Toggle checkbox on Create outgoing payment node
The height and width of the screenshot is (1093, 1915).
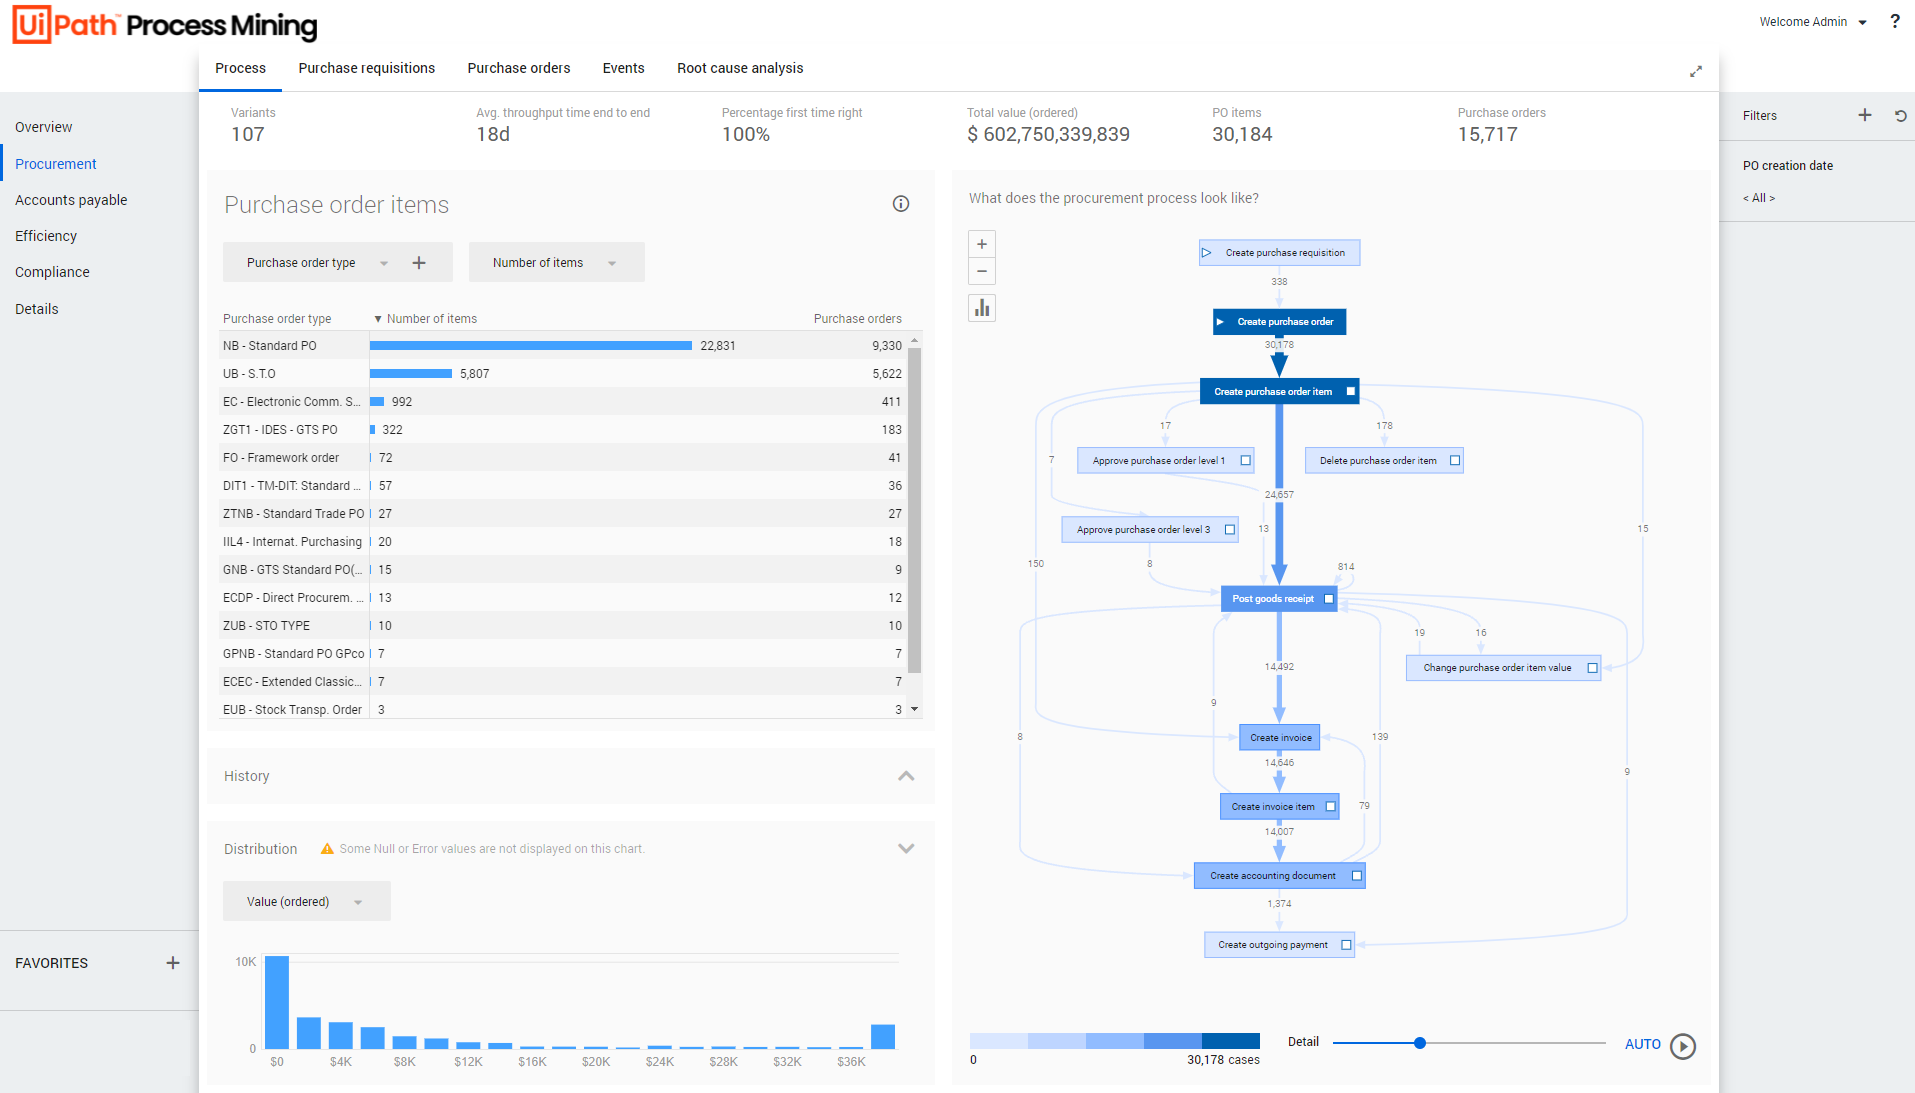[x=1346, y=945]
